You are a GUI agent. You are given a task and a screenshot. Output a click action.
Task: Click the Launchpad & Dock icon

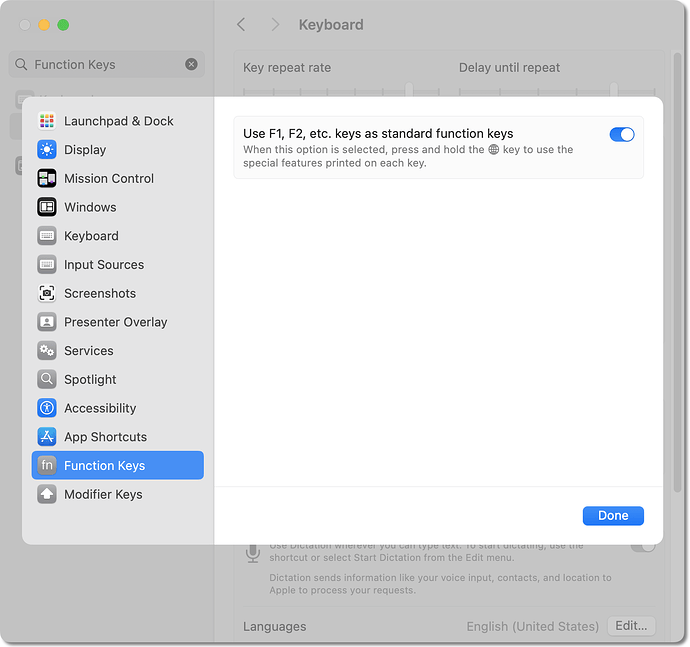pyautogui.click(x=47, y=121)
